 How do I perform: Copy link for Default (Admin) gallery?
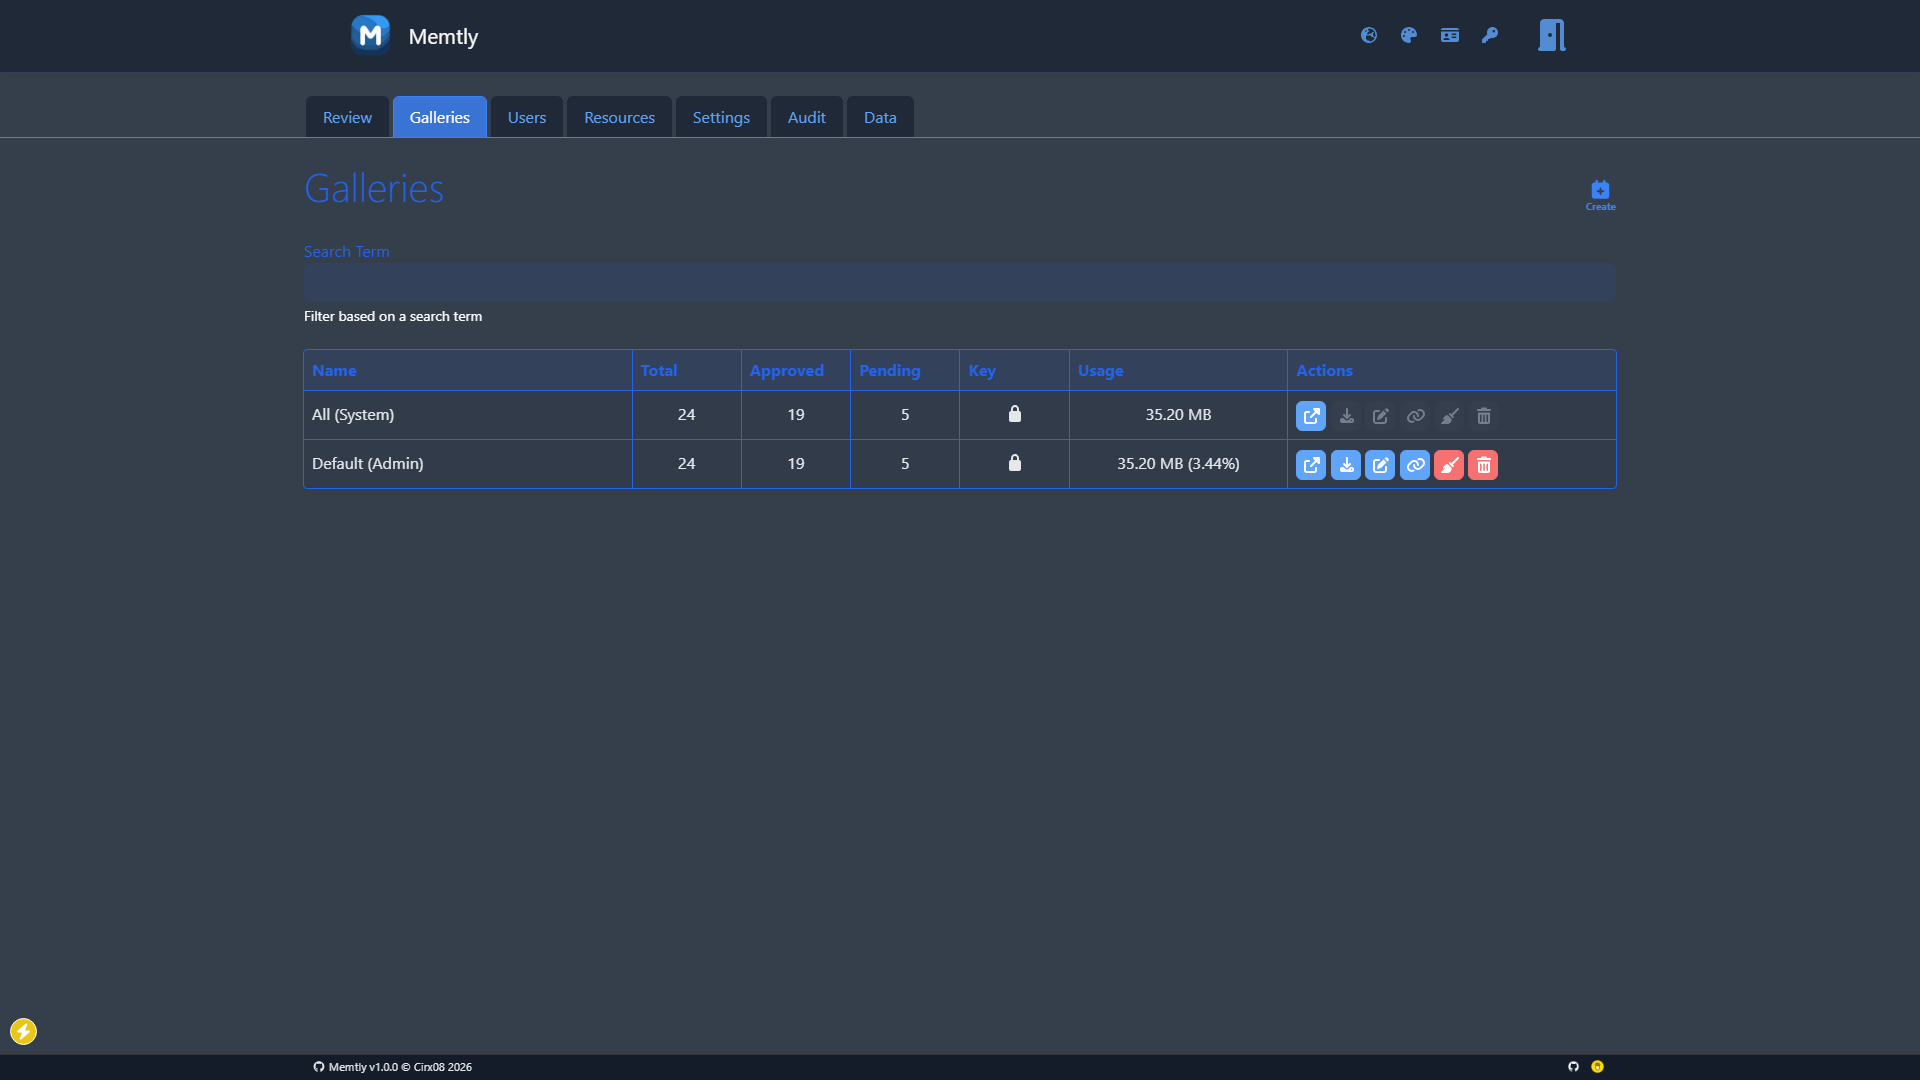click(x=1415, y=465)
